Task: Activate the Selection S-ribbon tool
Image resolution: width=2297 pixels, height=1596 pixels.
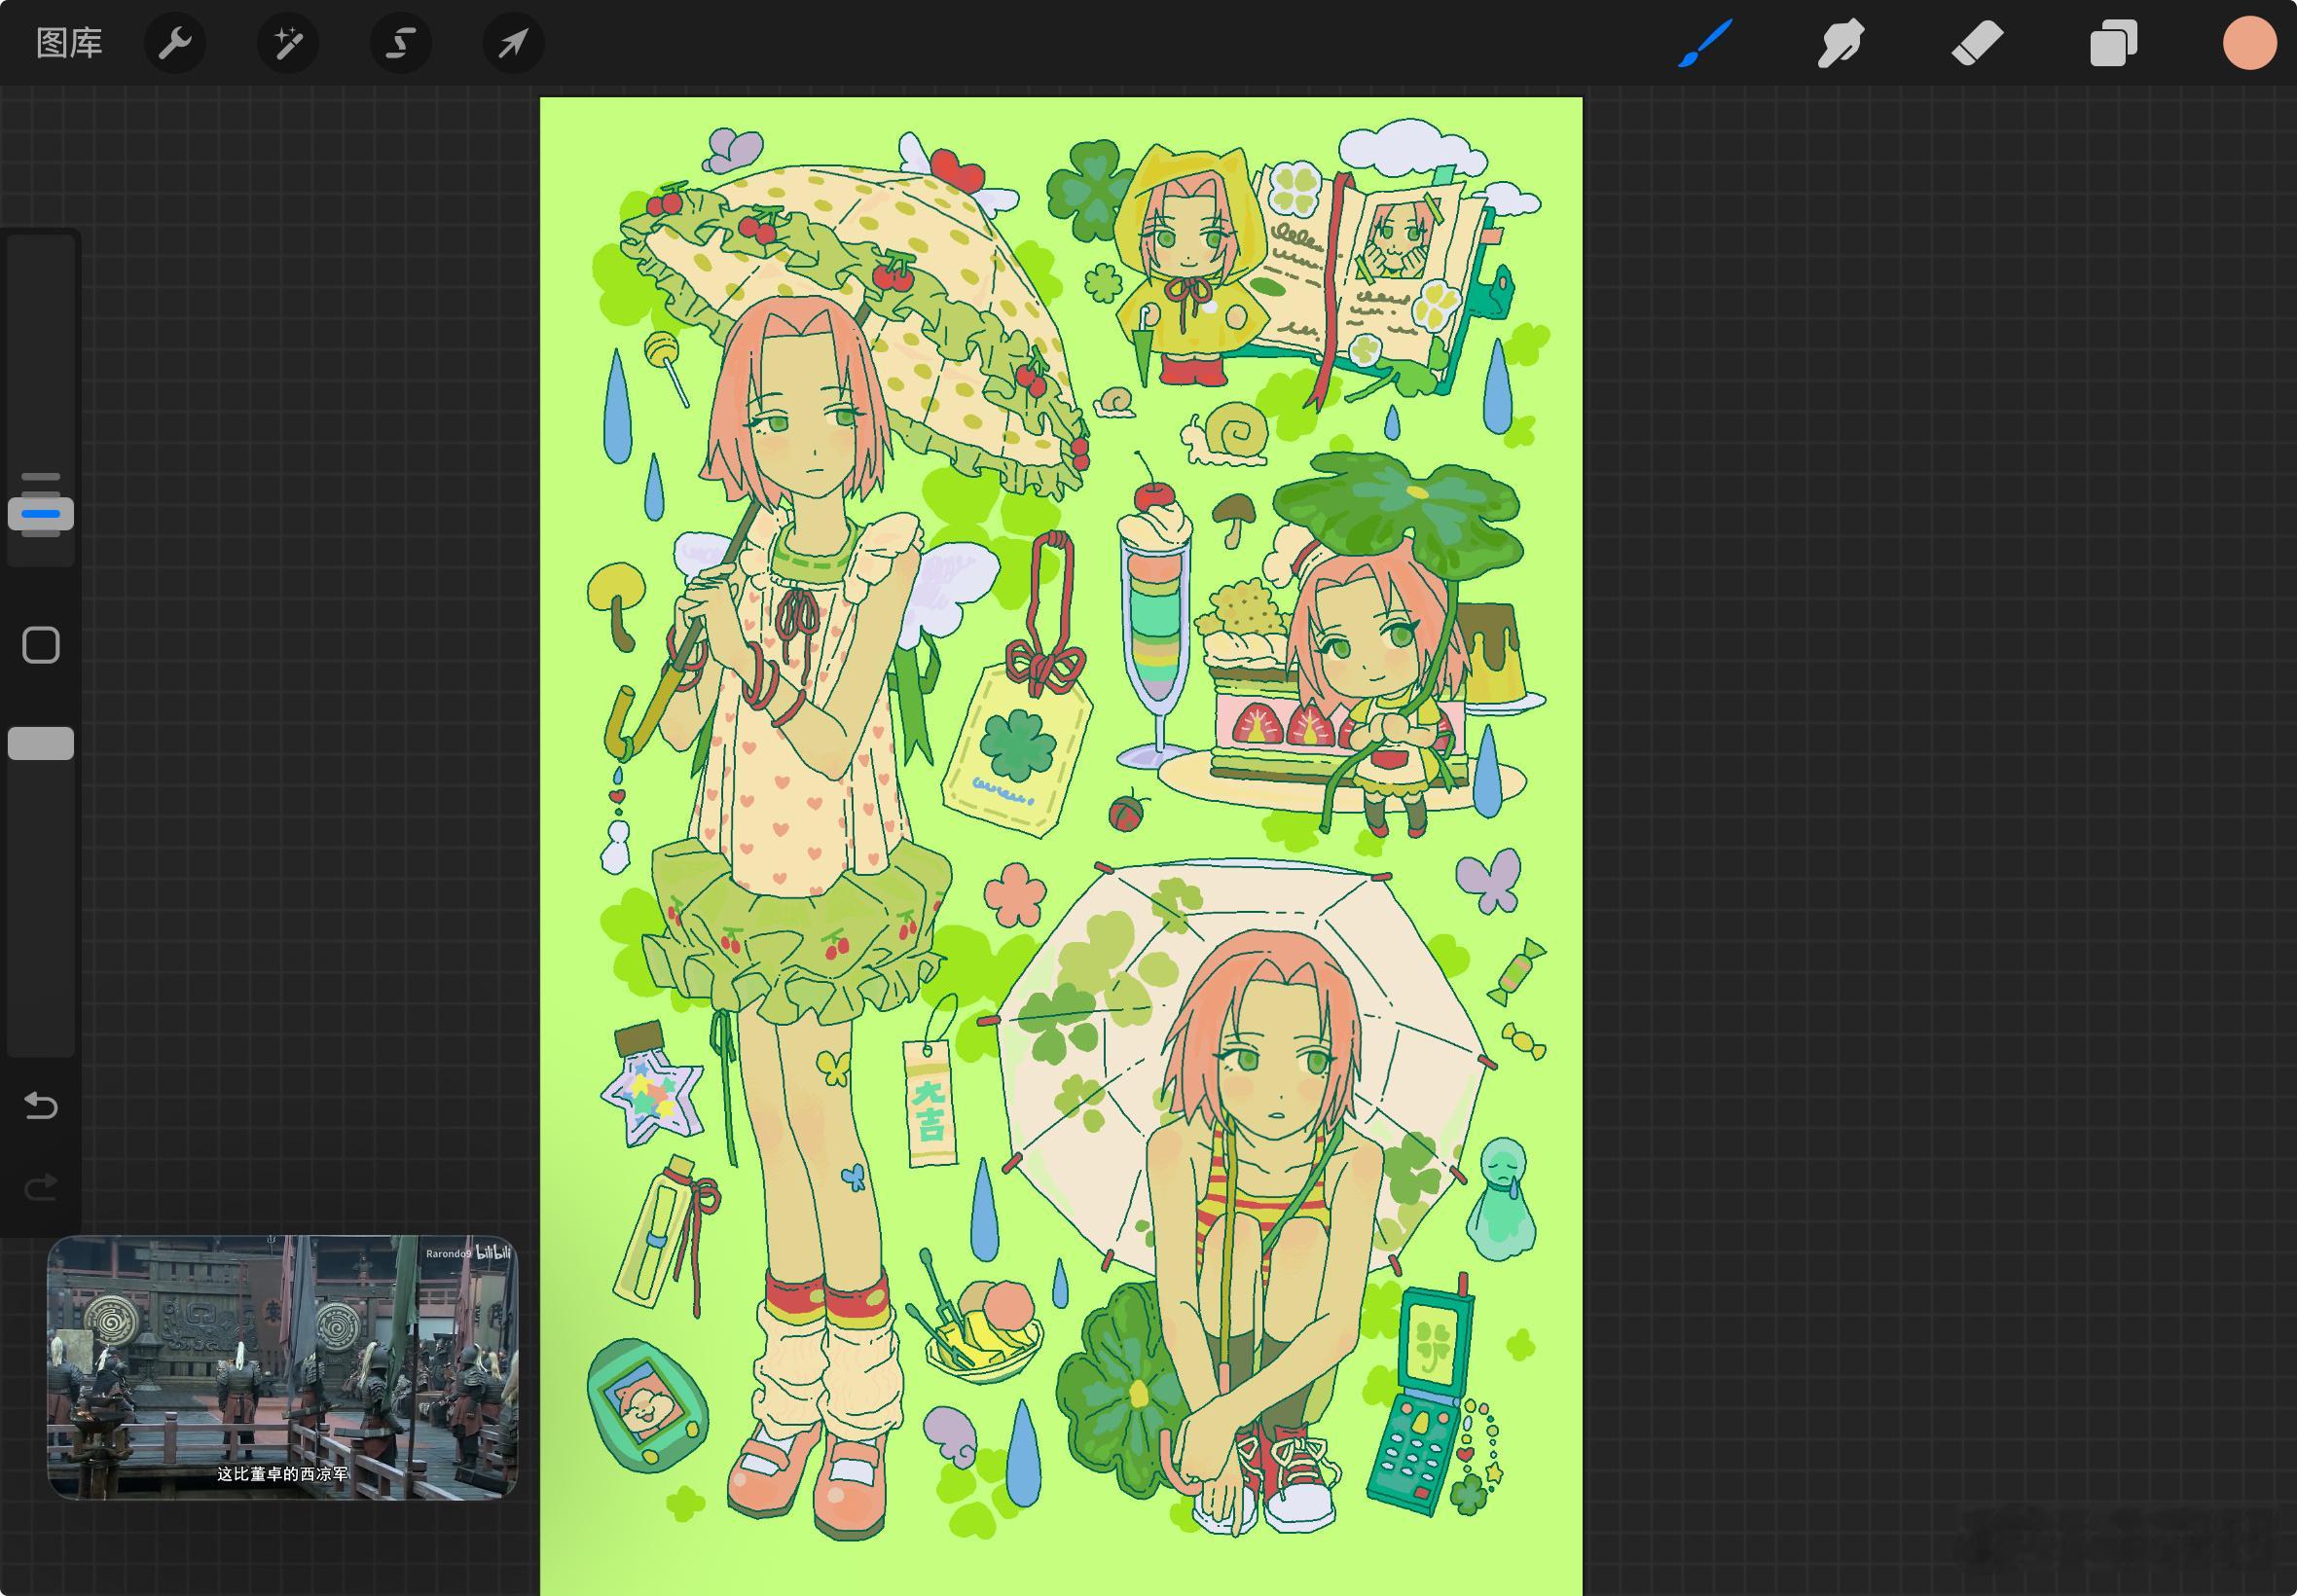Action: (x=401, y=43)
